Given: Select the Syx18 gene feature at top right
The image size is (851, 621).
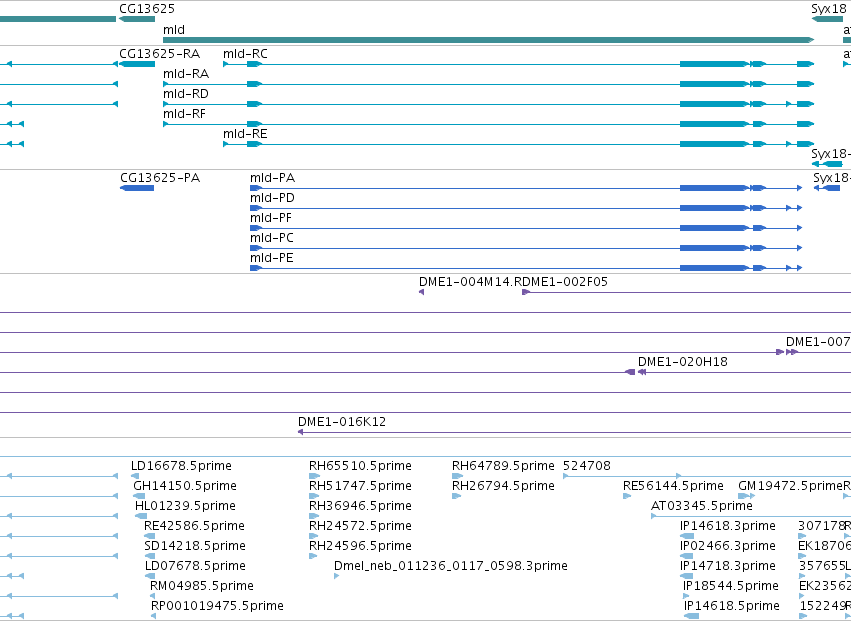Looking at the screenshot, I should point(828,19).
